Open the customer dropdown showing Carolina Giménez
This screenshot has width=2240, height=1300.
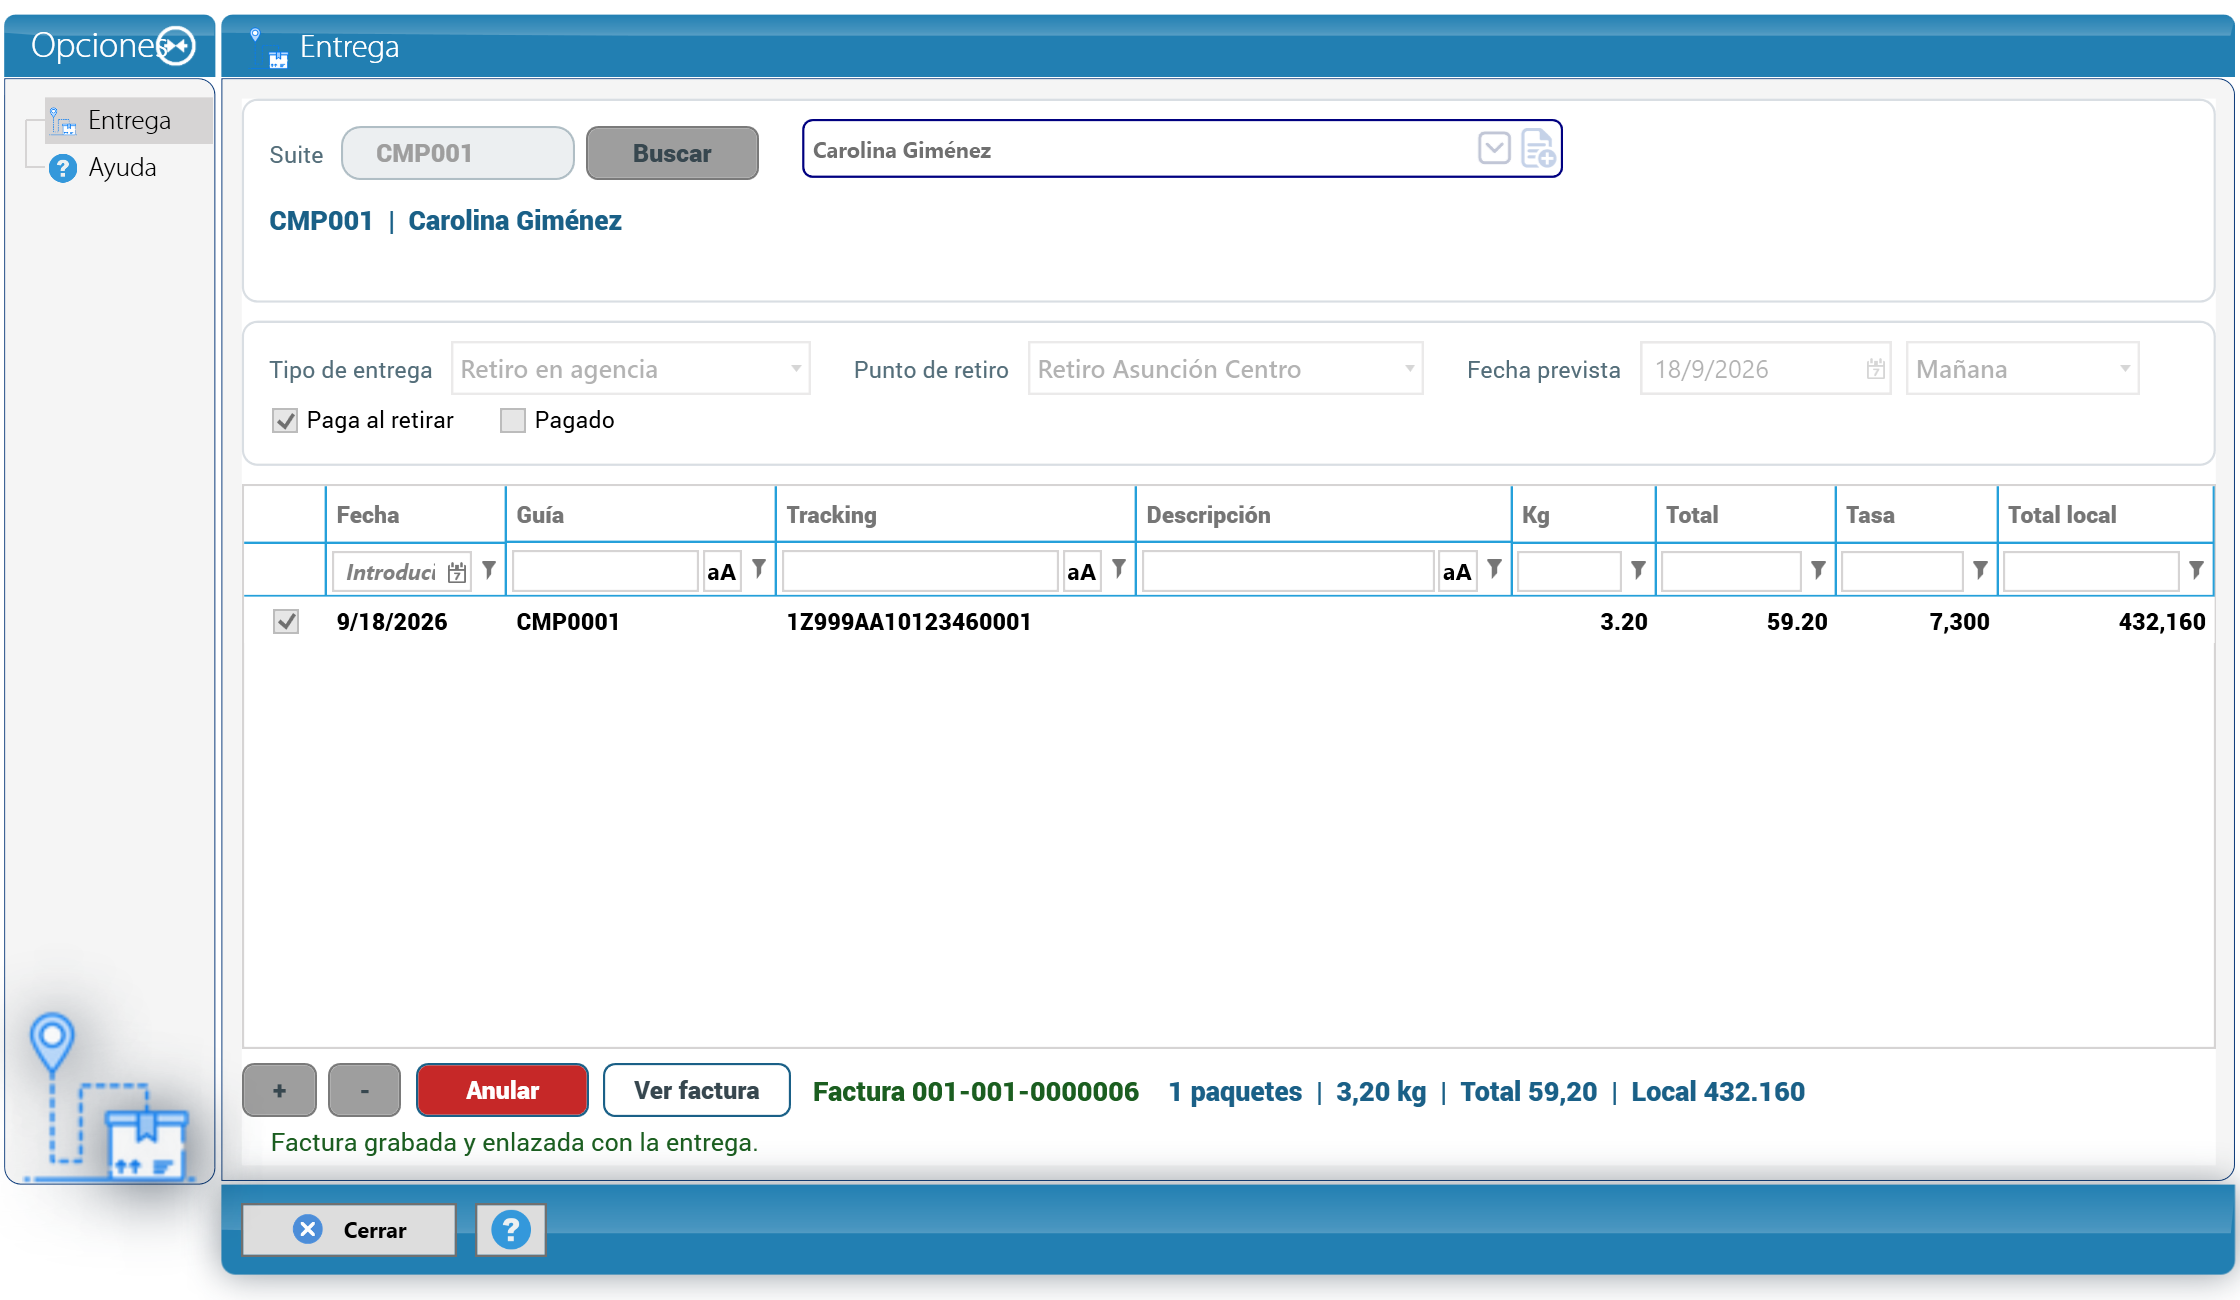(1494, 149)
